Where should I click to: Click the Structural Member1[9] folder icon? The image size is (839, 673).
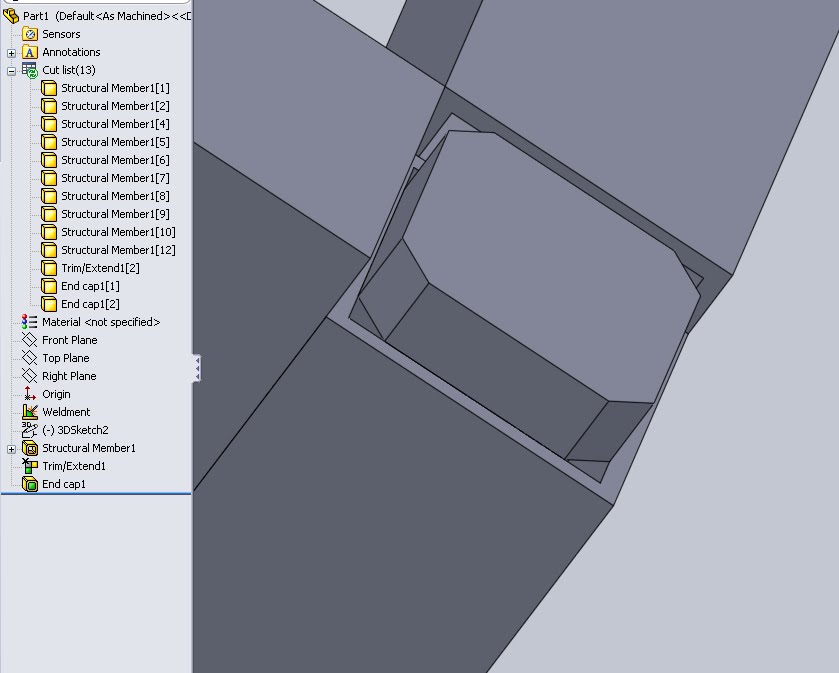tap(49, 215)
